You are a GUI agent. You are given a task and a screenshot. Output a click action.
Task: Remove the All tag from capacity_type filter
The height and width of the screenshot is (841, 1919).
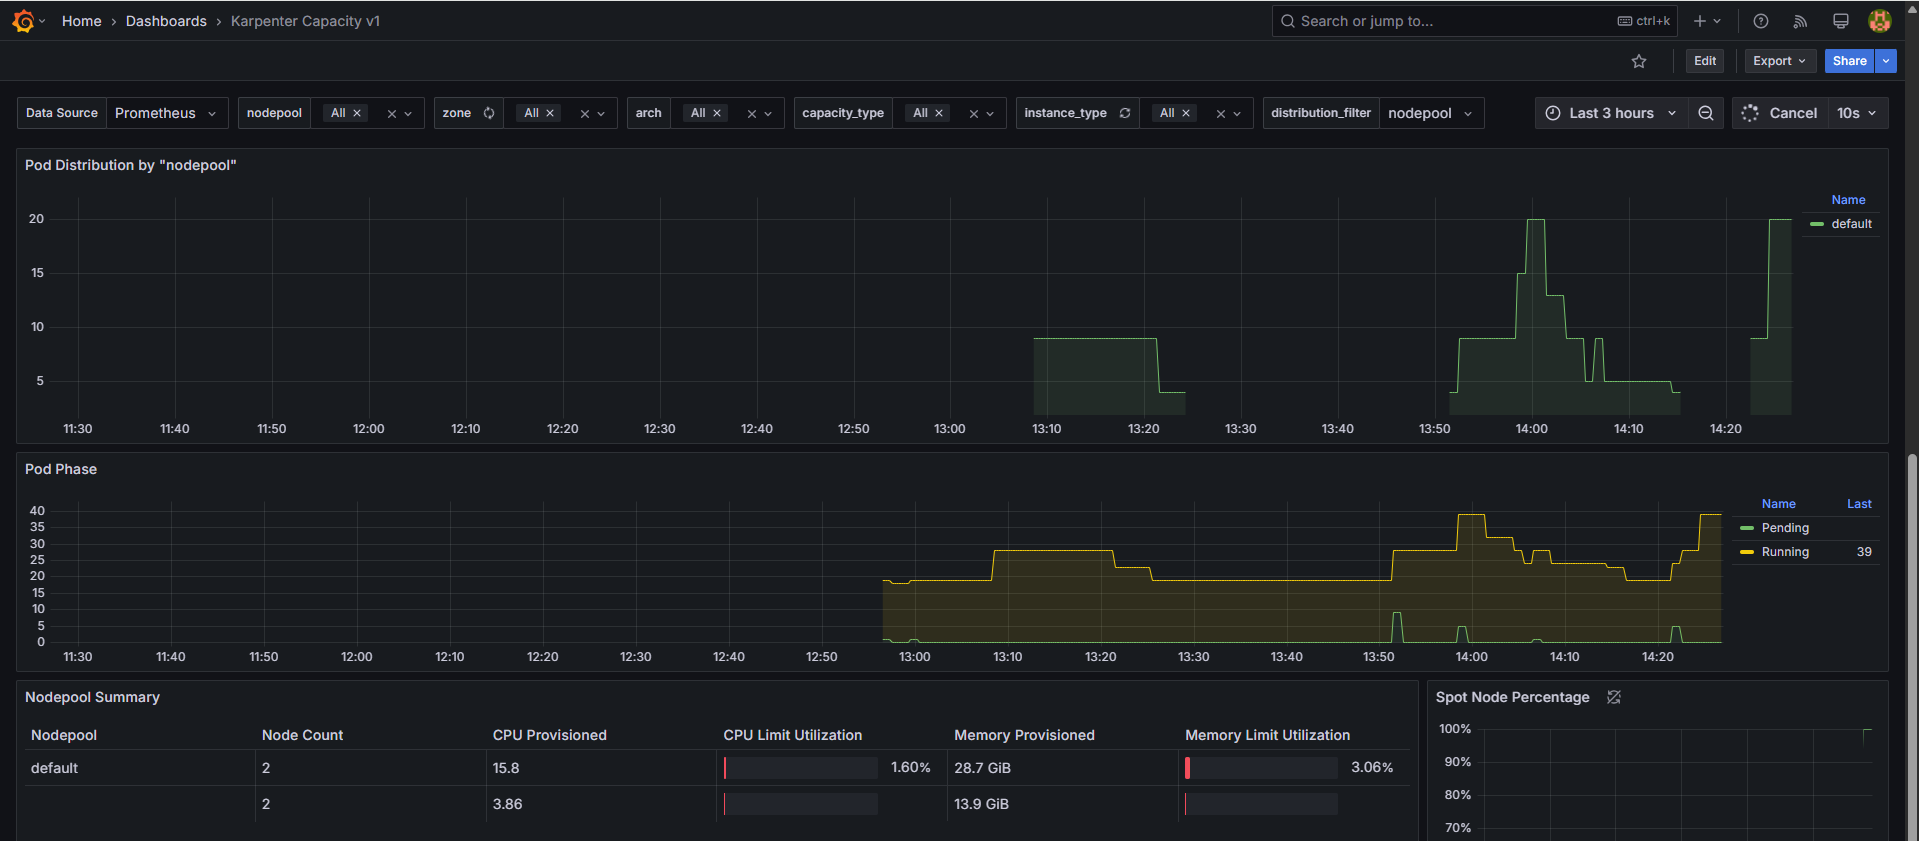click(x=939, y=113)
